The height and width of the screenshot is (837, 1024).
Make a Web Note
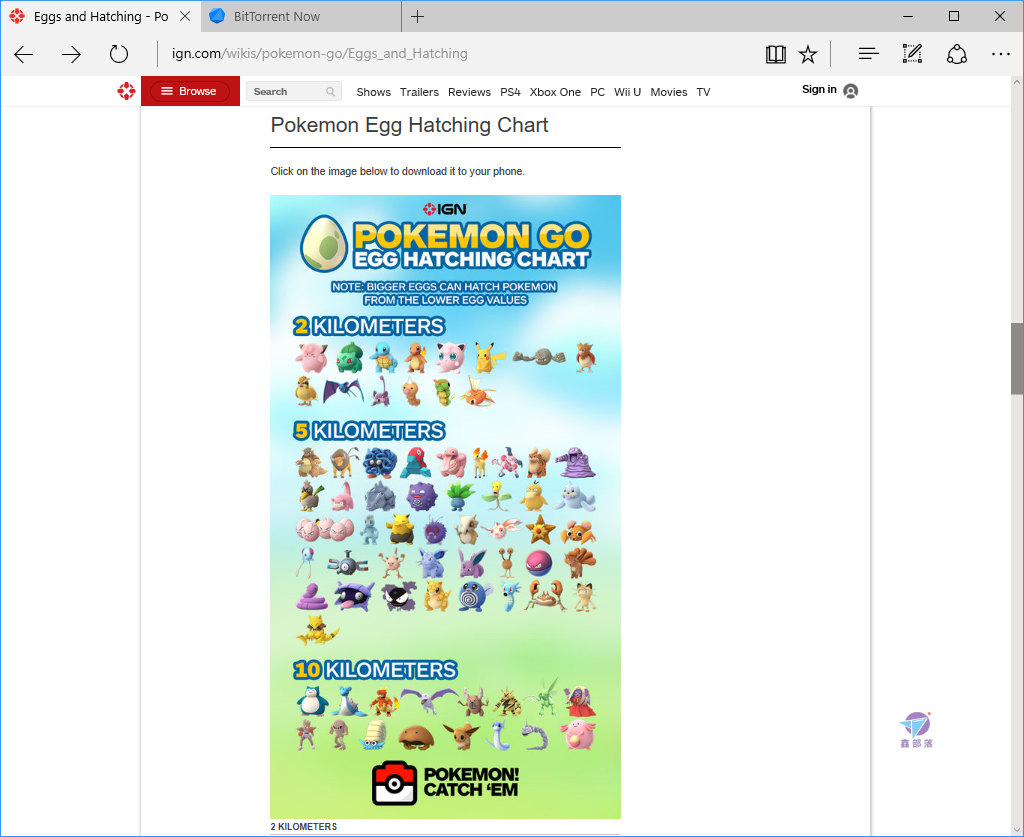[x=912, y=54]
